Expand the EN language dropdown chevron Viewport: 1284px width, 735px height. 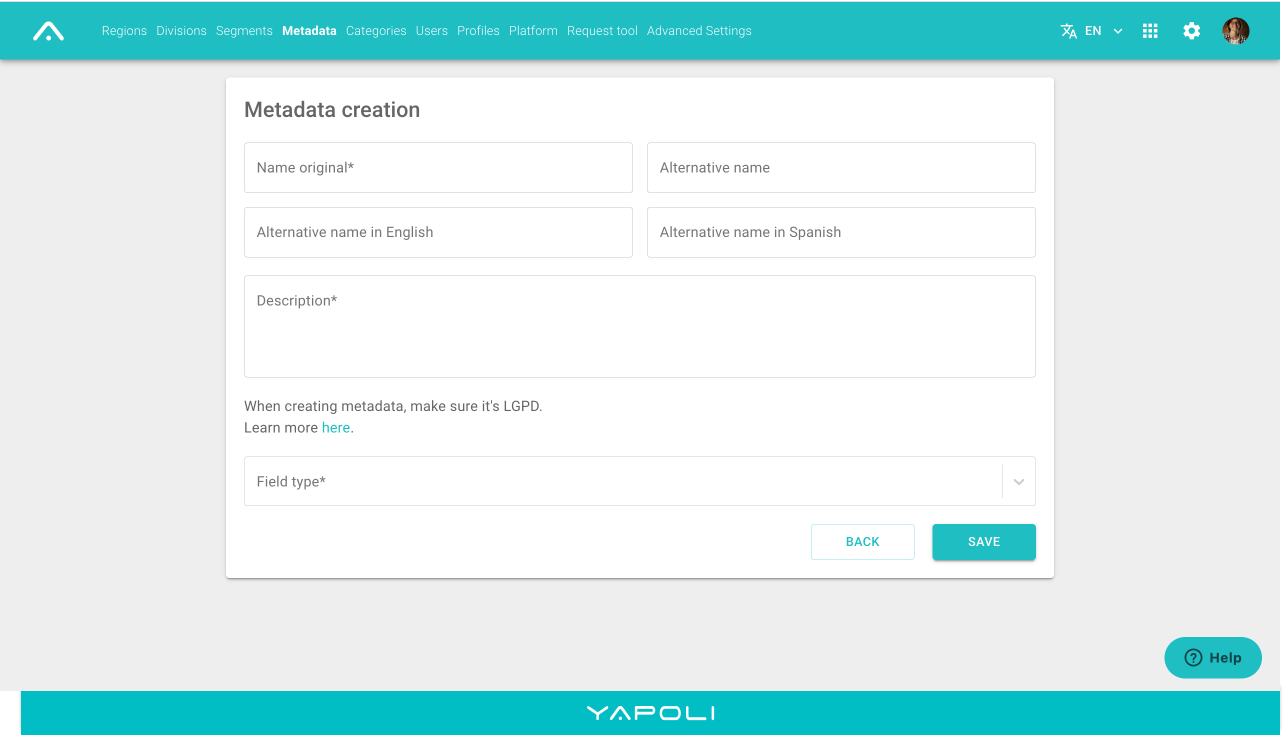[1118, 31]
